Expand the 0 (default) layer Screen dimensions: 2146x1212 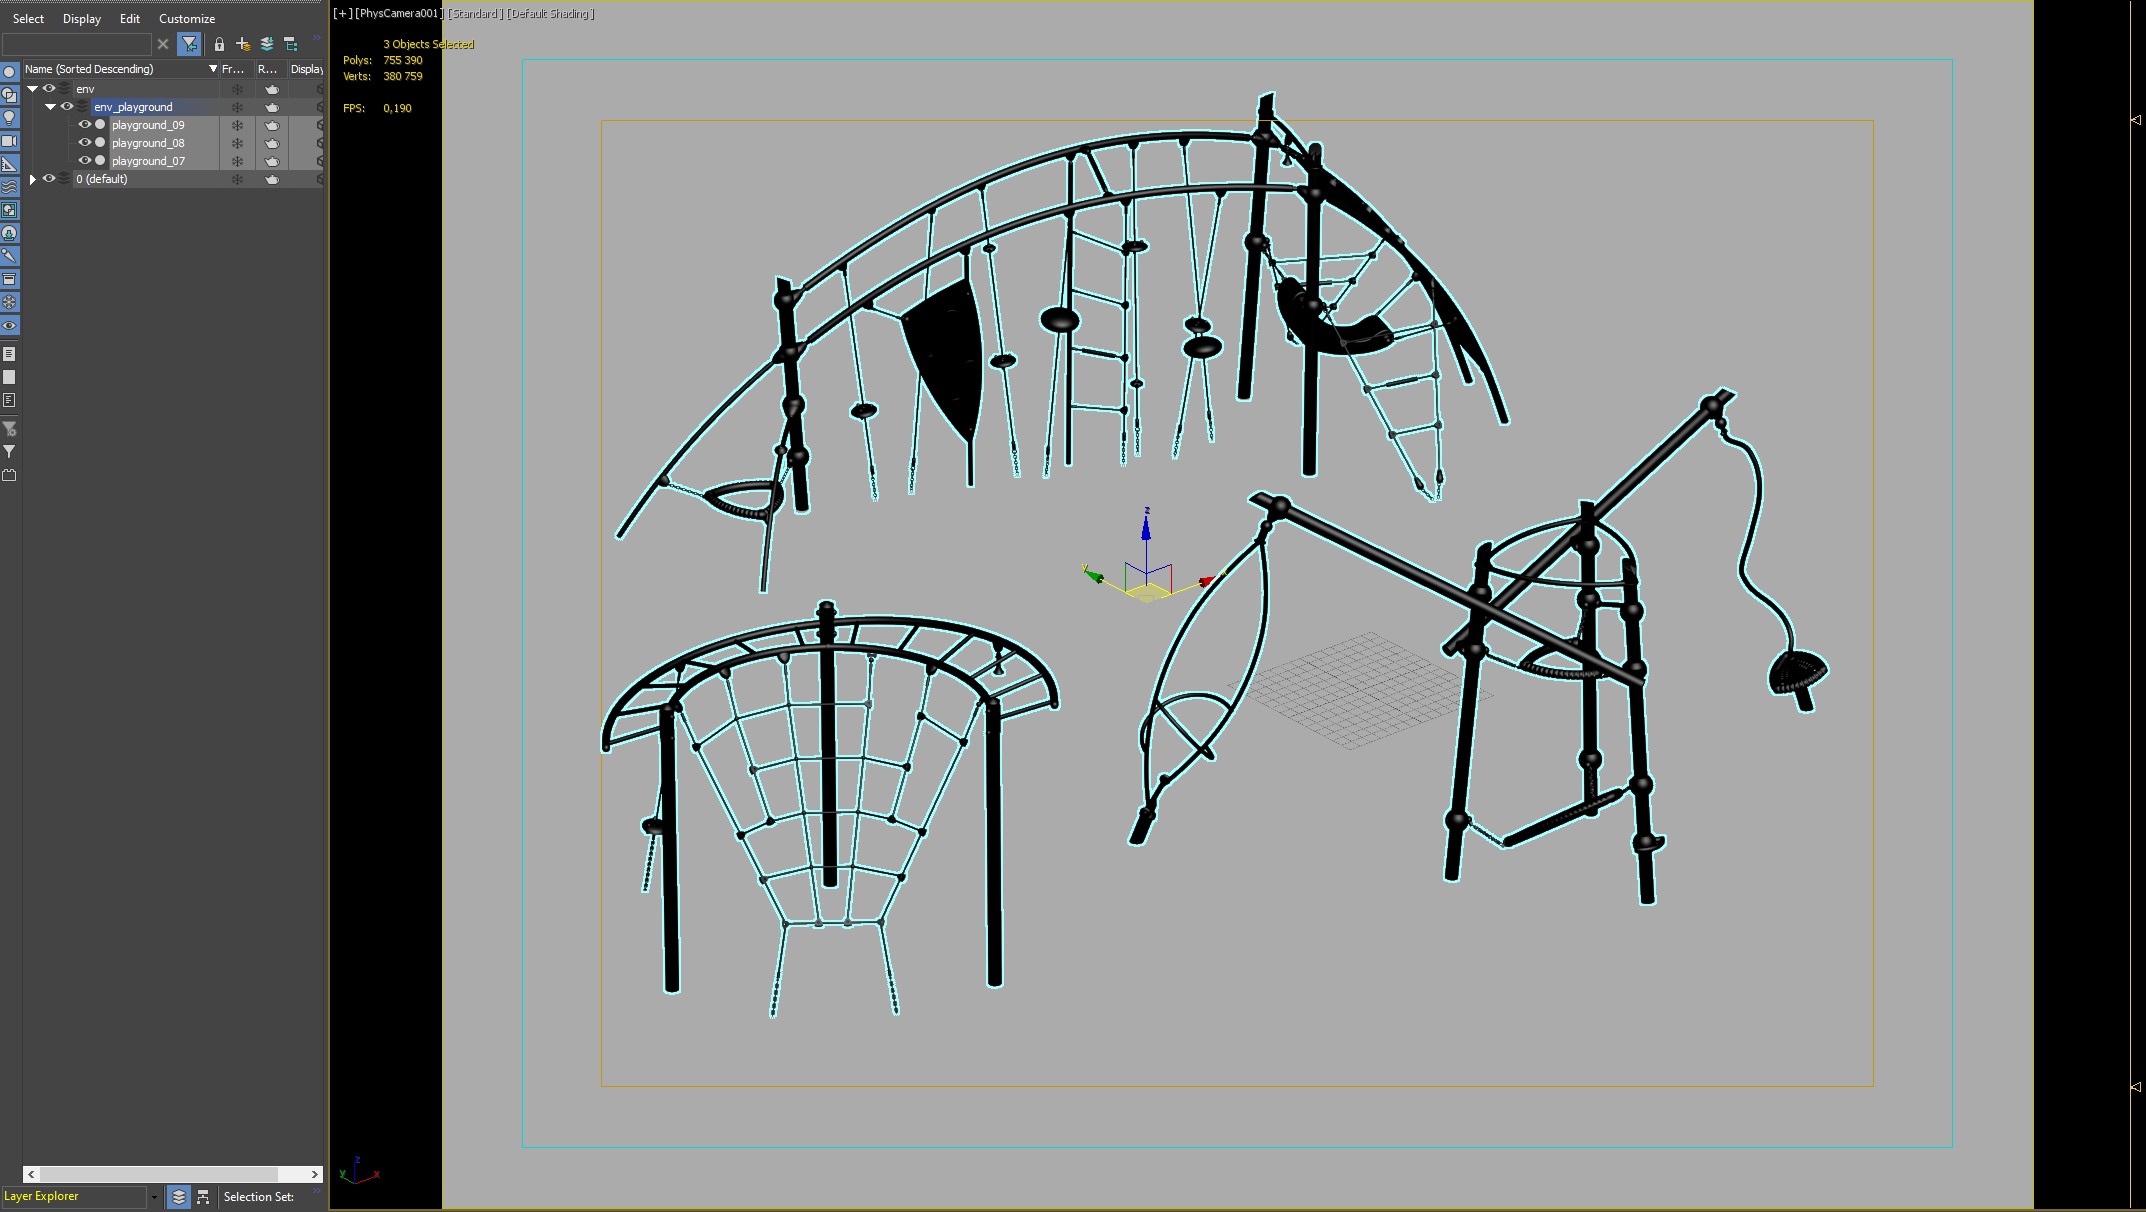point(32,179)
